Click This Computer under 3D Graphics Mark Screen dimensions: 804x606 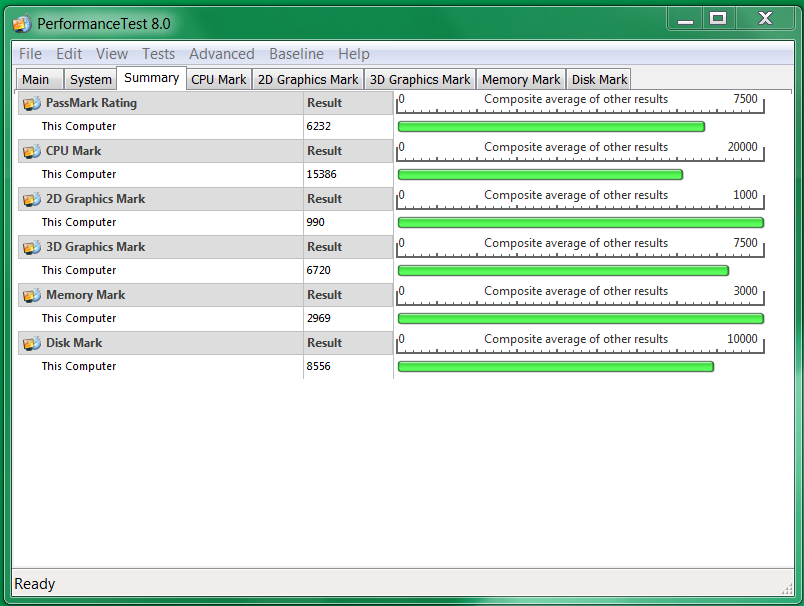coord(79,270)
